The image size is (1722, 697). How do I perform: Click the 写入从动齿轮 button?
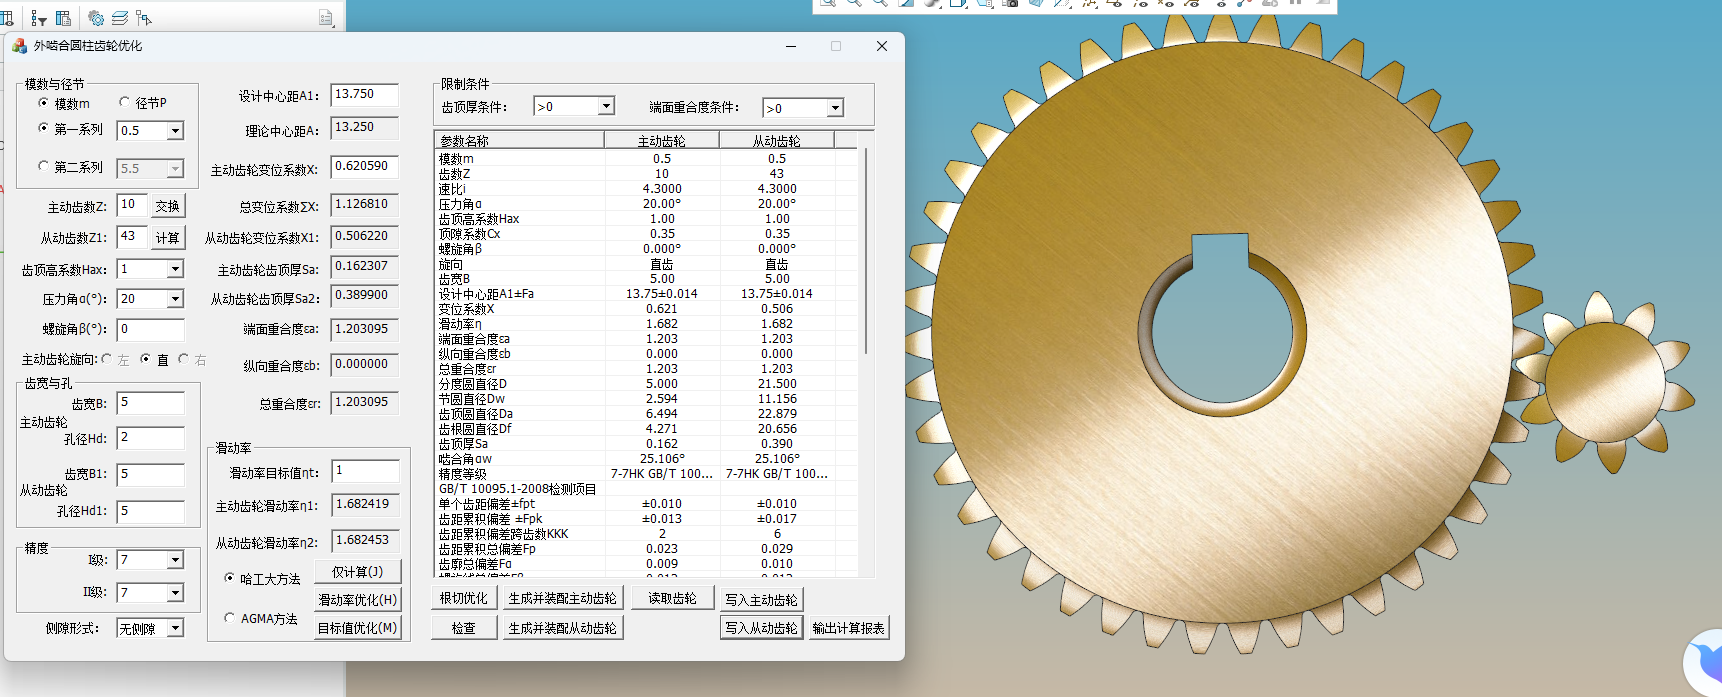click(x=762, y=628)
